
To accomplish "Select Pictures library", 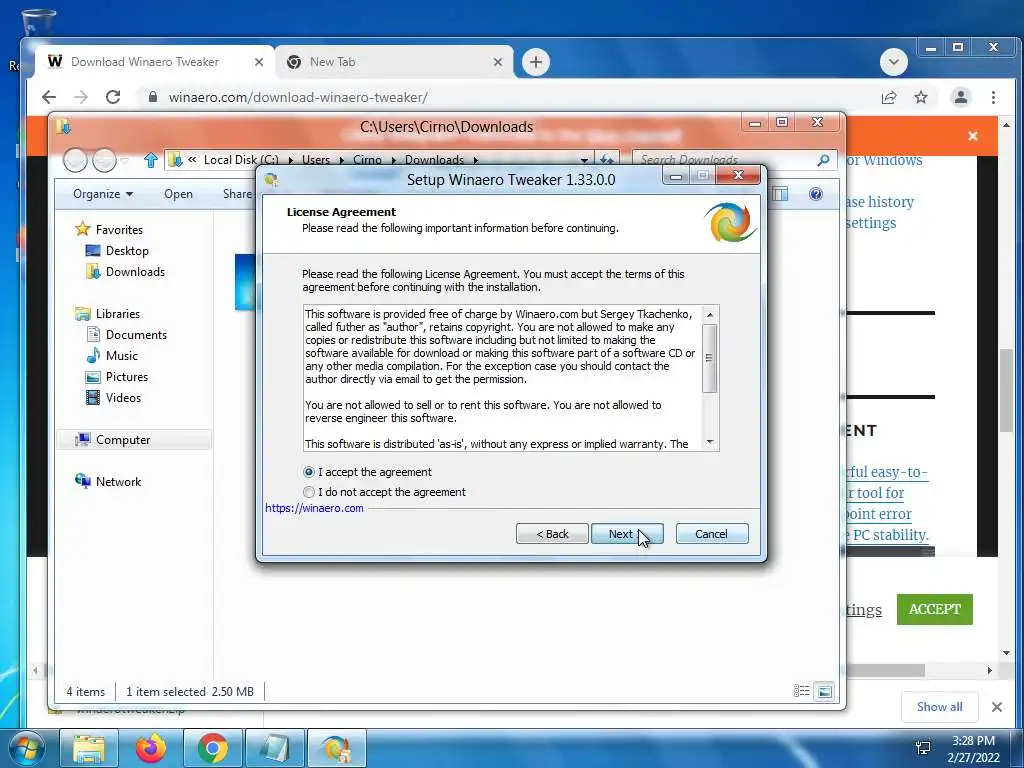I will pyautogui.click(x=127, y=377).
